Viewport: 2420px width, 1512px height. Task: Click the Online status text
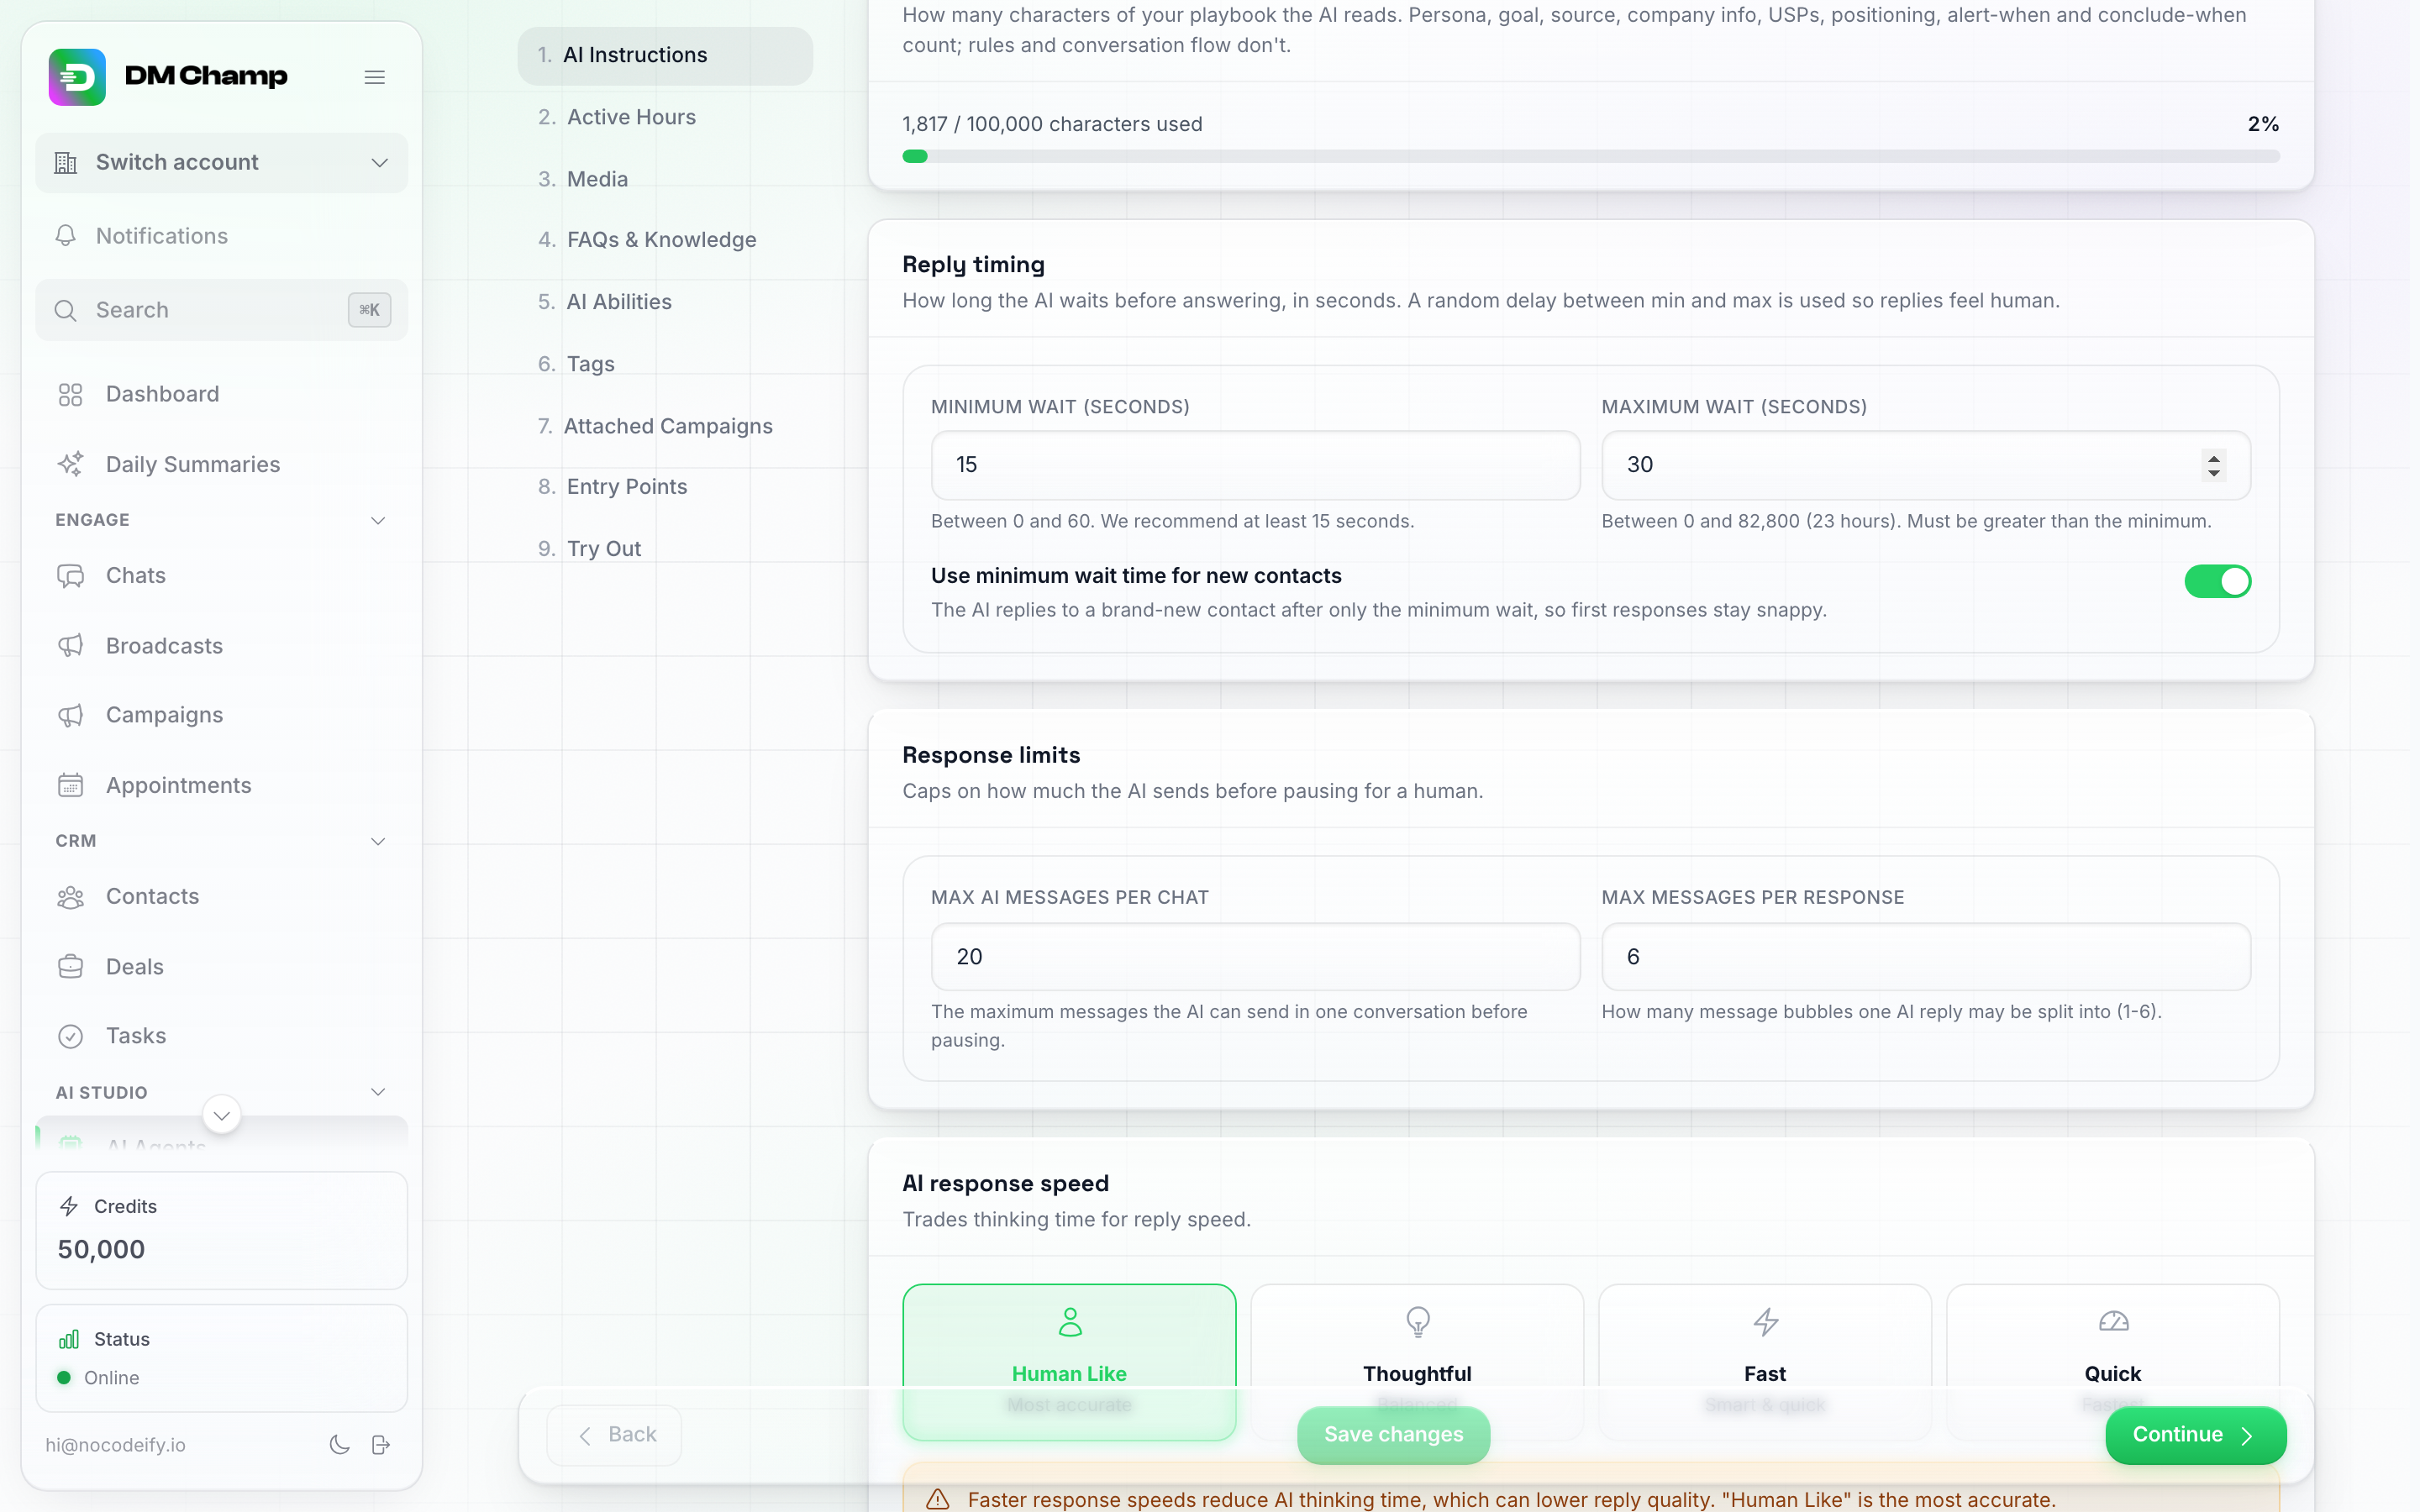click(x=112, y=1378)
